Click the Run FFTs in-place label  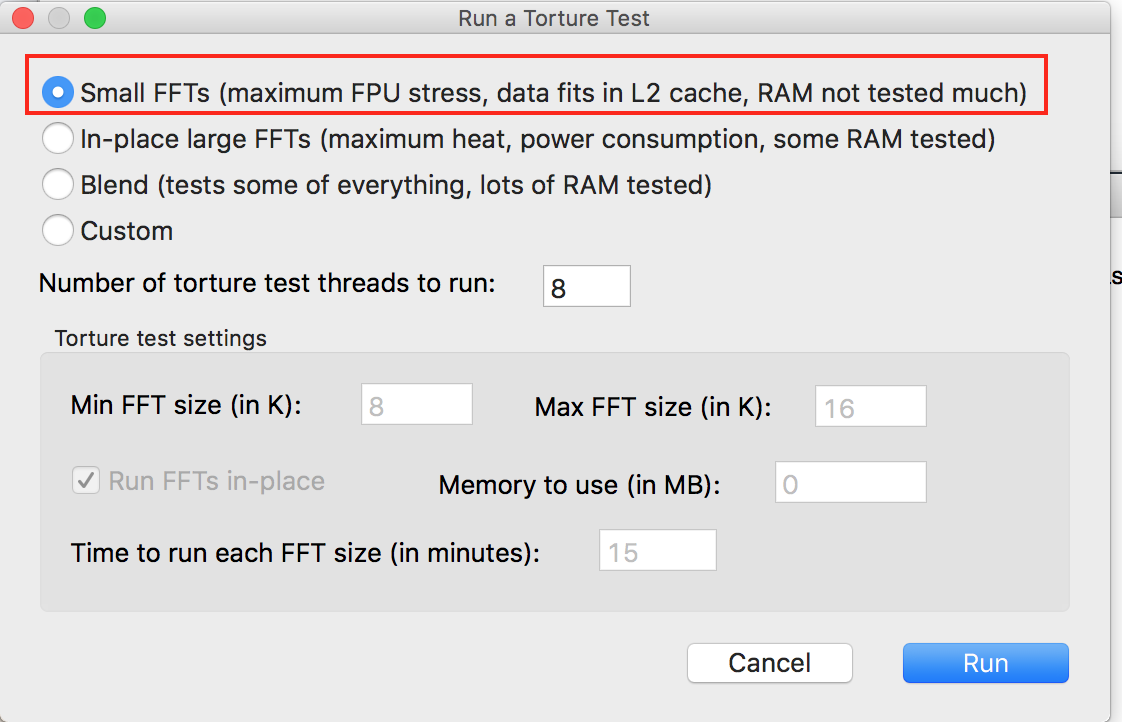pyautogui.click(x=216, y=481)
